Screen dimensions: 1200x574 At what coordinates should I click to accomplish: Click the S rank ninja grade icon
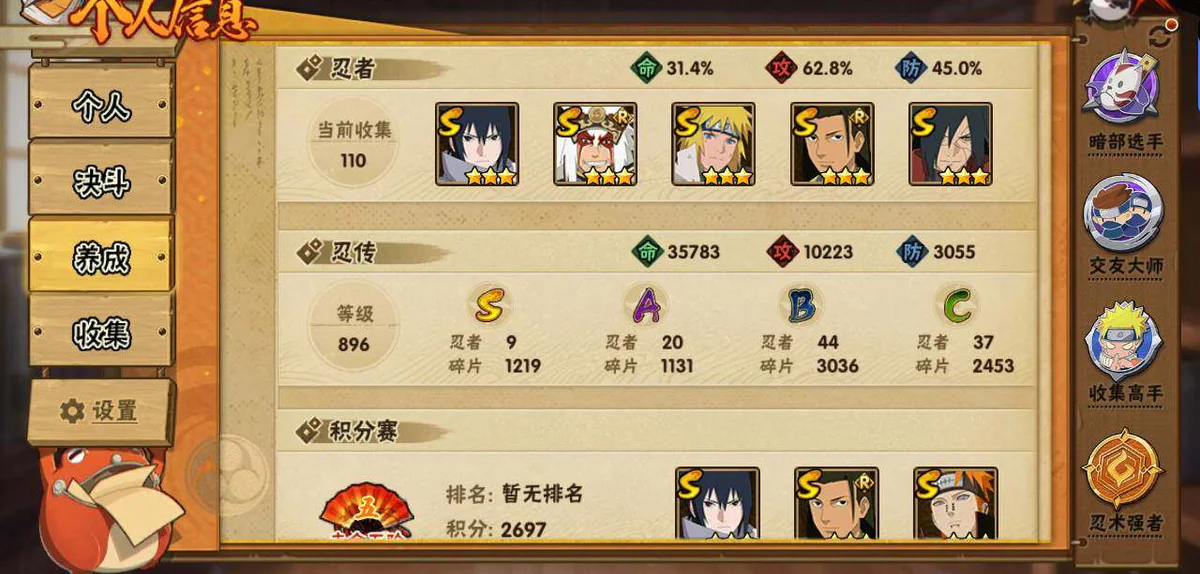coord(488,305)
